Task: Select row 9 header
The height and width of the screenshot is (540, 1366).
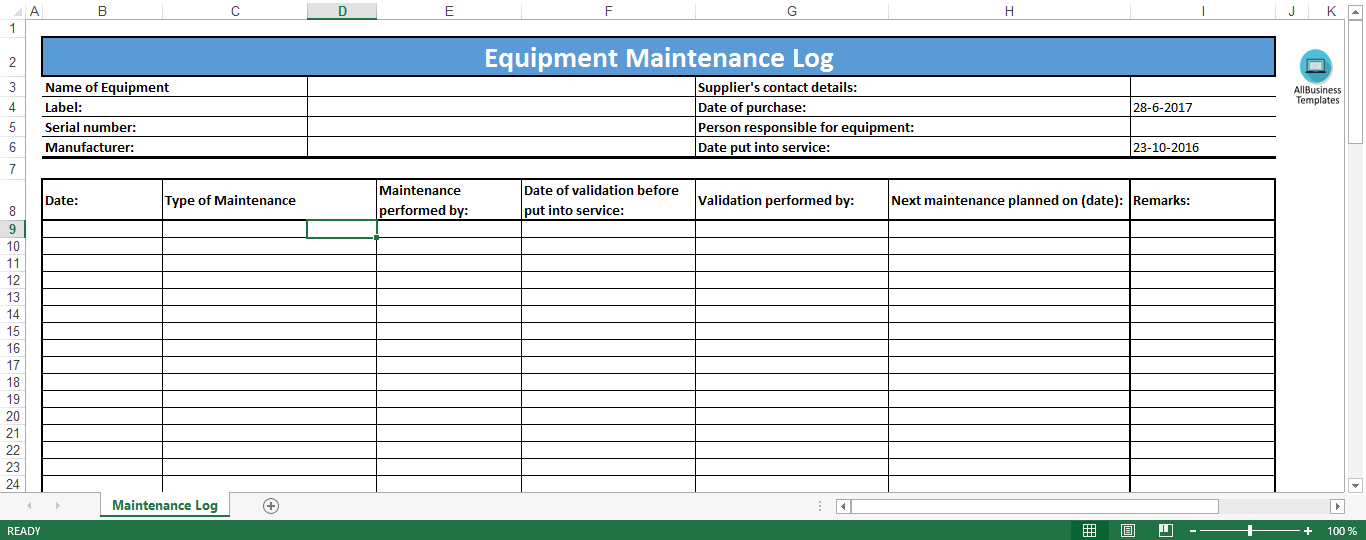Action: [13, 229]
